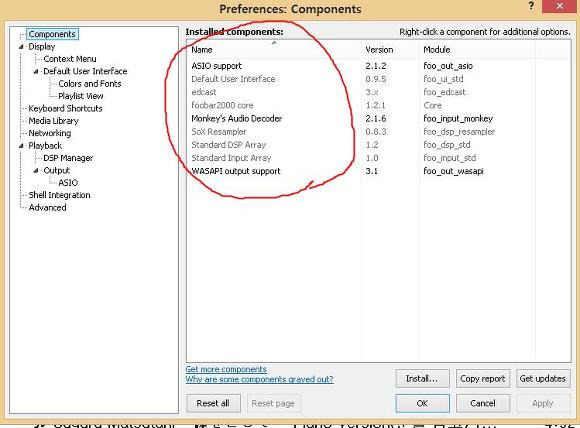Sort components by Name column

click(274, 50)
